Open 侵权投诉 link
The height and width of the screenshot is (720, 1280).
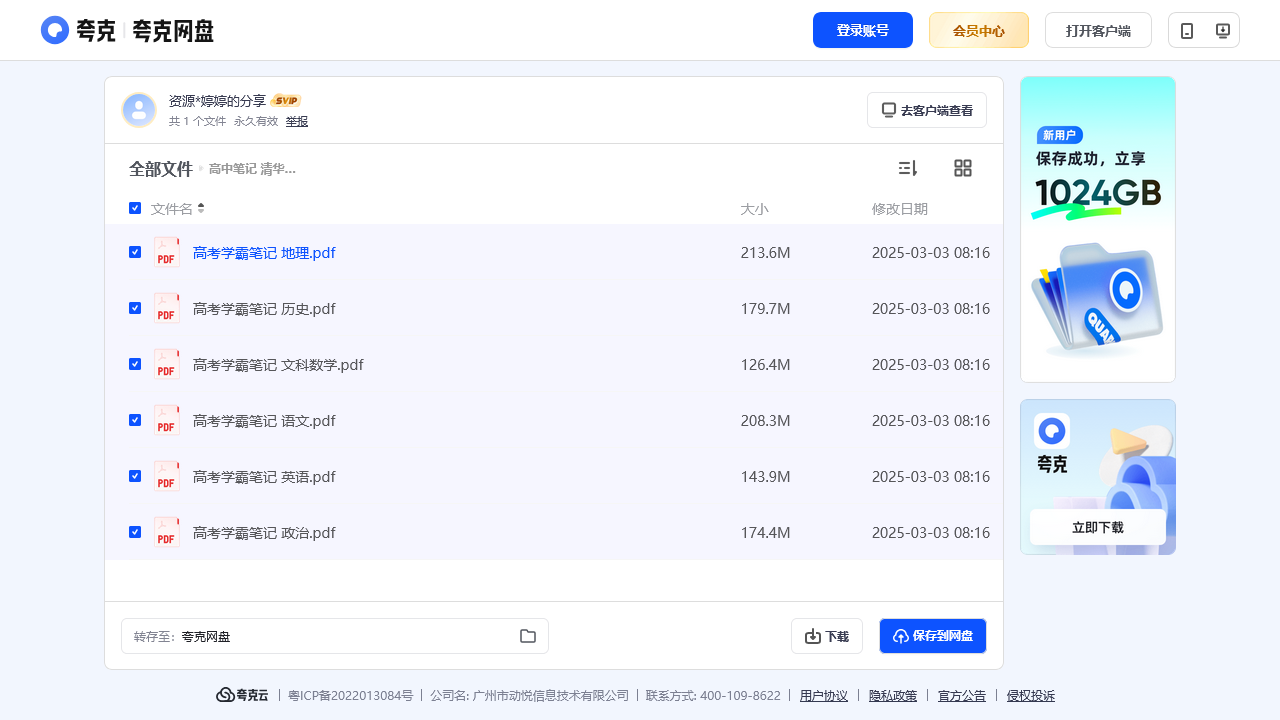[x=1031, y=696]
